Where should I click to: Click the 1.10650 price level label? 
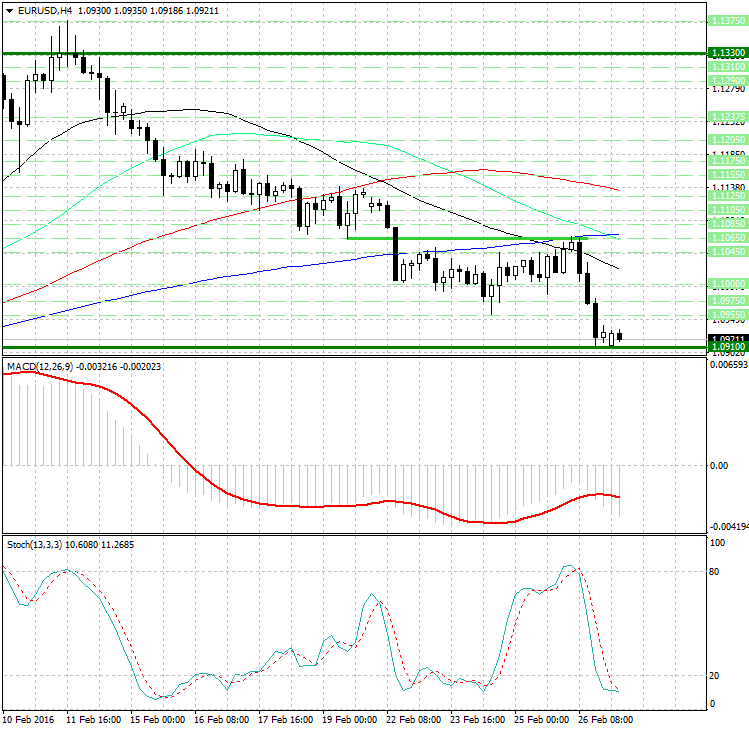(x=728, y=237)
